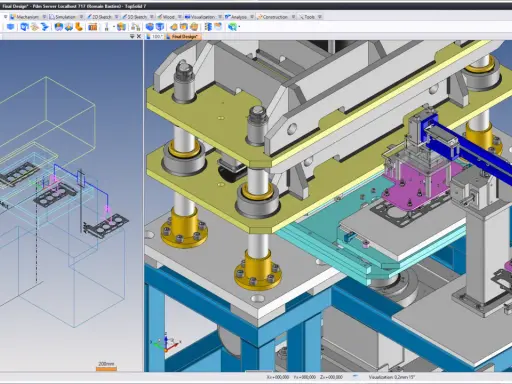Open the dropdown pin next to Analysis tab

click(x=252, y=17)
